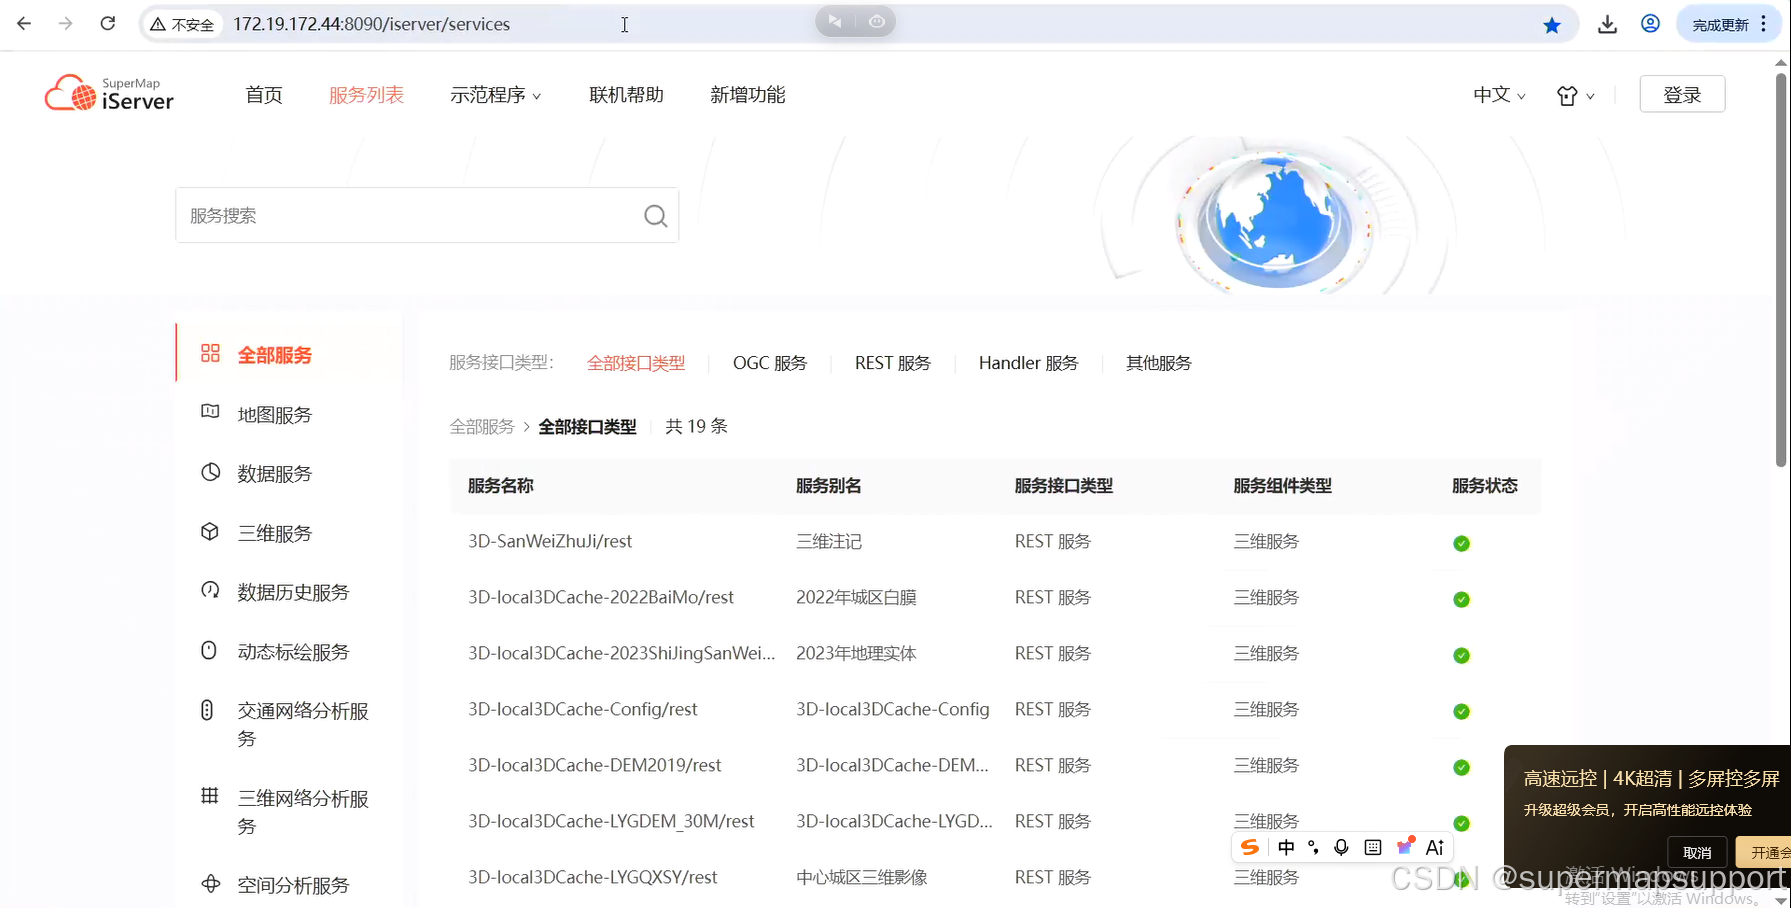Viewport: 1791px width, 908px height.
Task: Click the bookmark star in the address bar
Action: point(1551,25)
